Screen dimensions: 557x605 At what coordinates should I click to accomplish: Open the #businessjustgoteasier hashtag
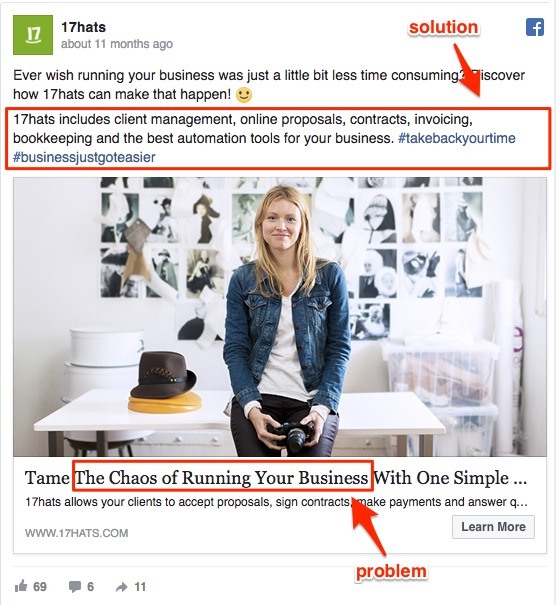click(84, 157)
